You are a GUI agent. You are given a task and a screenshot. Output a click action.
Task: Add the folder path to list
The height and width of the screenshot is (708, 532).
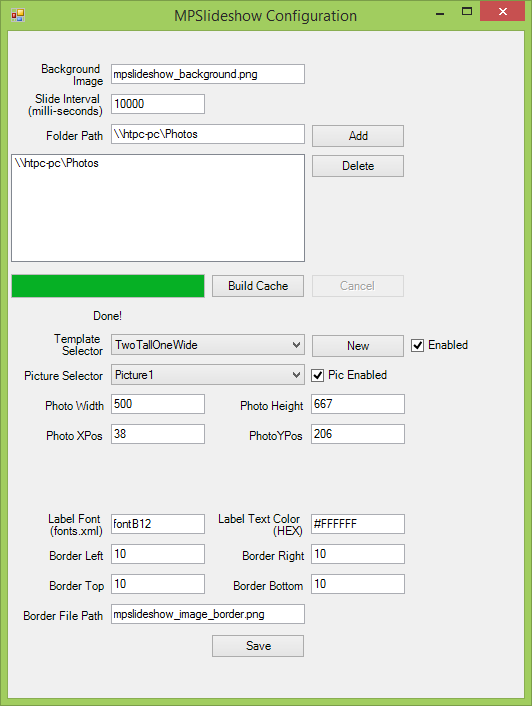[358, 136]
